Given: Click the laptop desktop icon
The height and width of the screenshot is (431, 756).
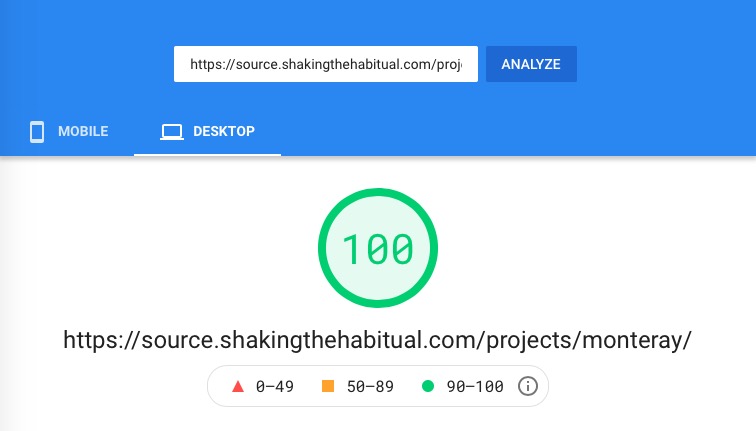Looking at the screenshot, I should [x=172, y=132].
